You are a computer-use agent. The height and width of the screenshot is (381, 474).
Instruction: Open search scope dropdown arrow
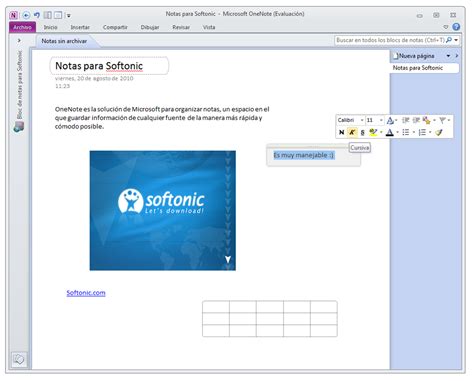tap(456, 40)
